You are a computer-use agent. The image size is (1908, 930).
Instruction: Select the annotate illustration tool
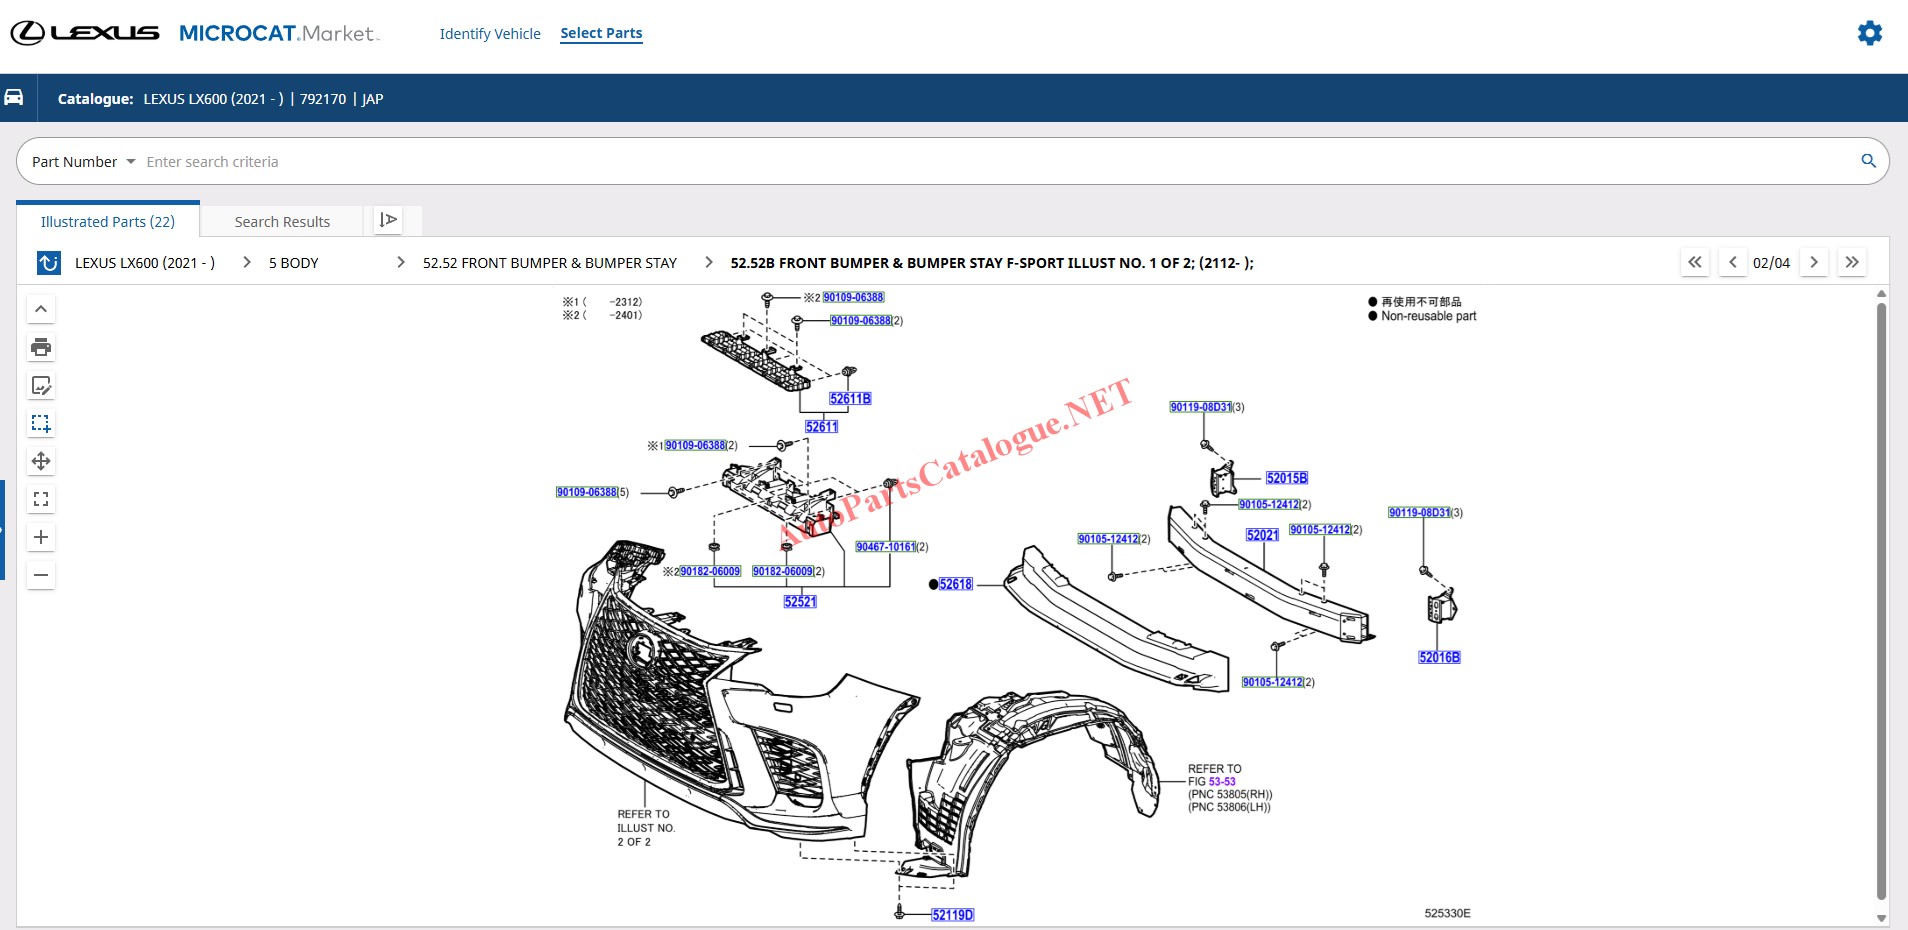coord(41,385)
